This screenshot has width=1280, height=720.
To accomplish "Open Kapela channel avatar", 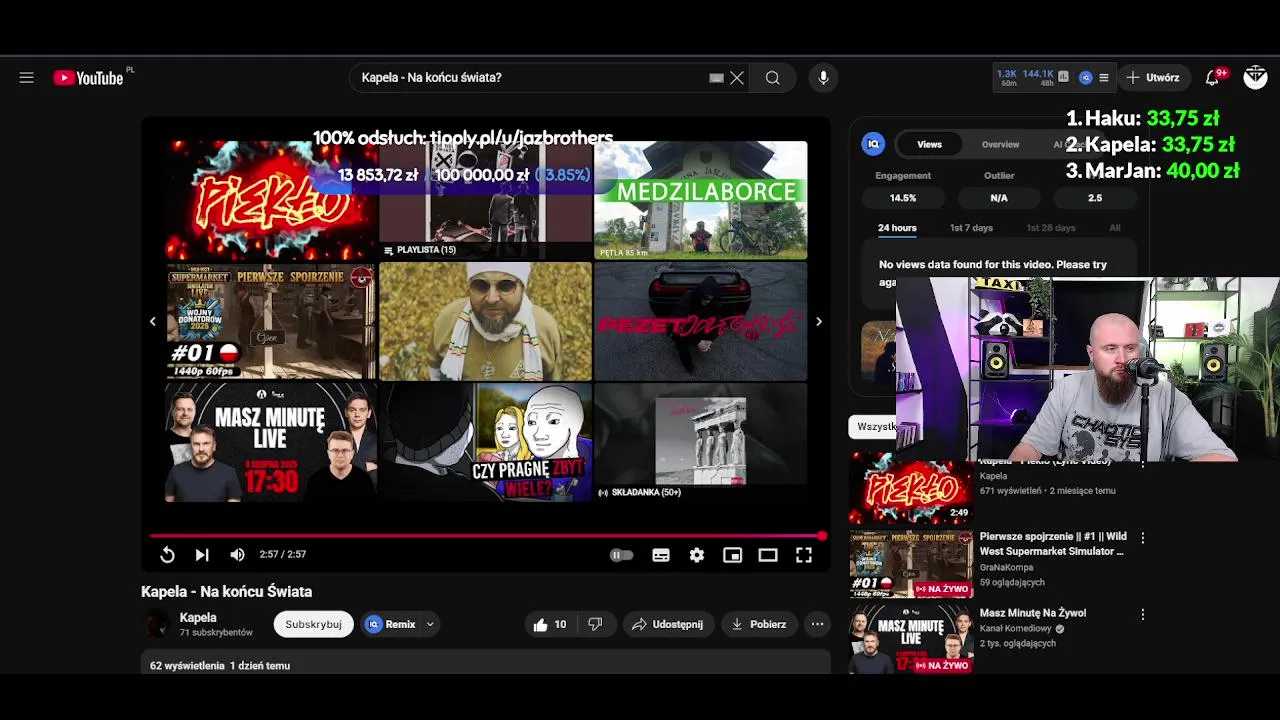I will point(157,624).
